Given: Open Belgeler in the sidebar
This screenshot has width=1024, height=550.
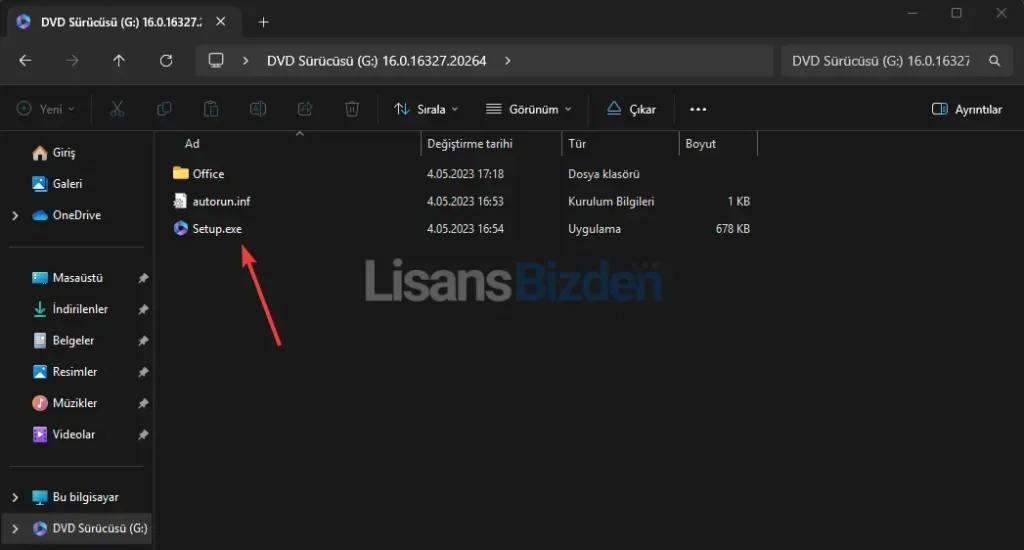Looking at the screenshot, I should coord(63,340).
